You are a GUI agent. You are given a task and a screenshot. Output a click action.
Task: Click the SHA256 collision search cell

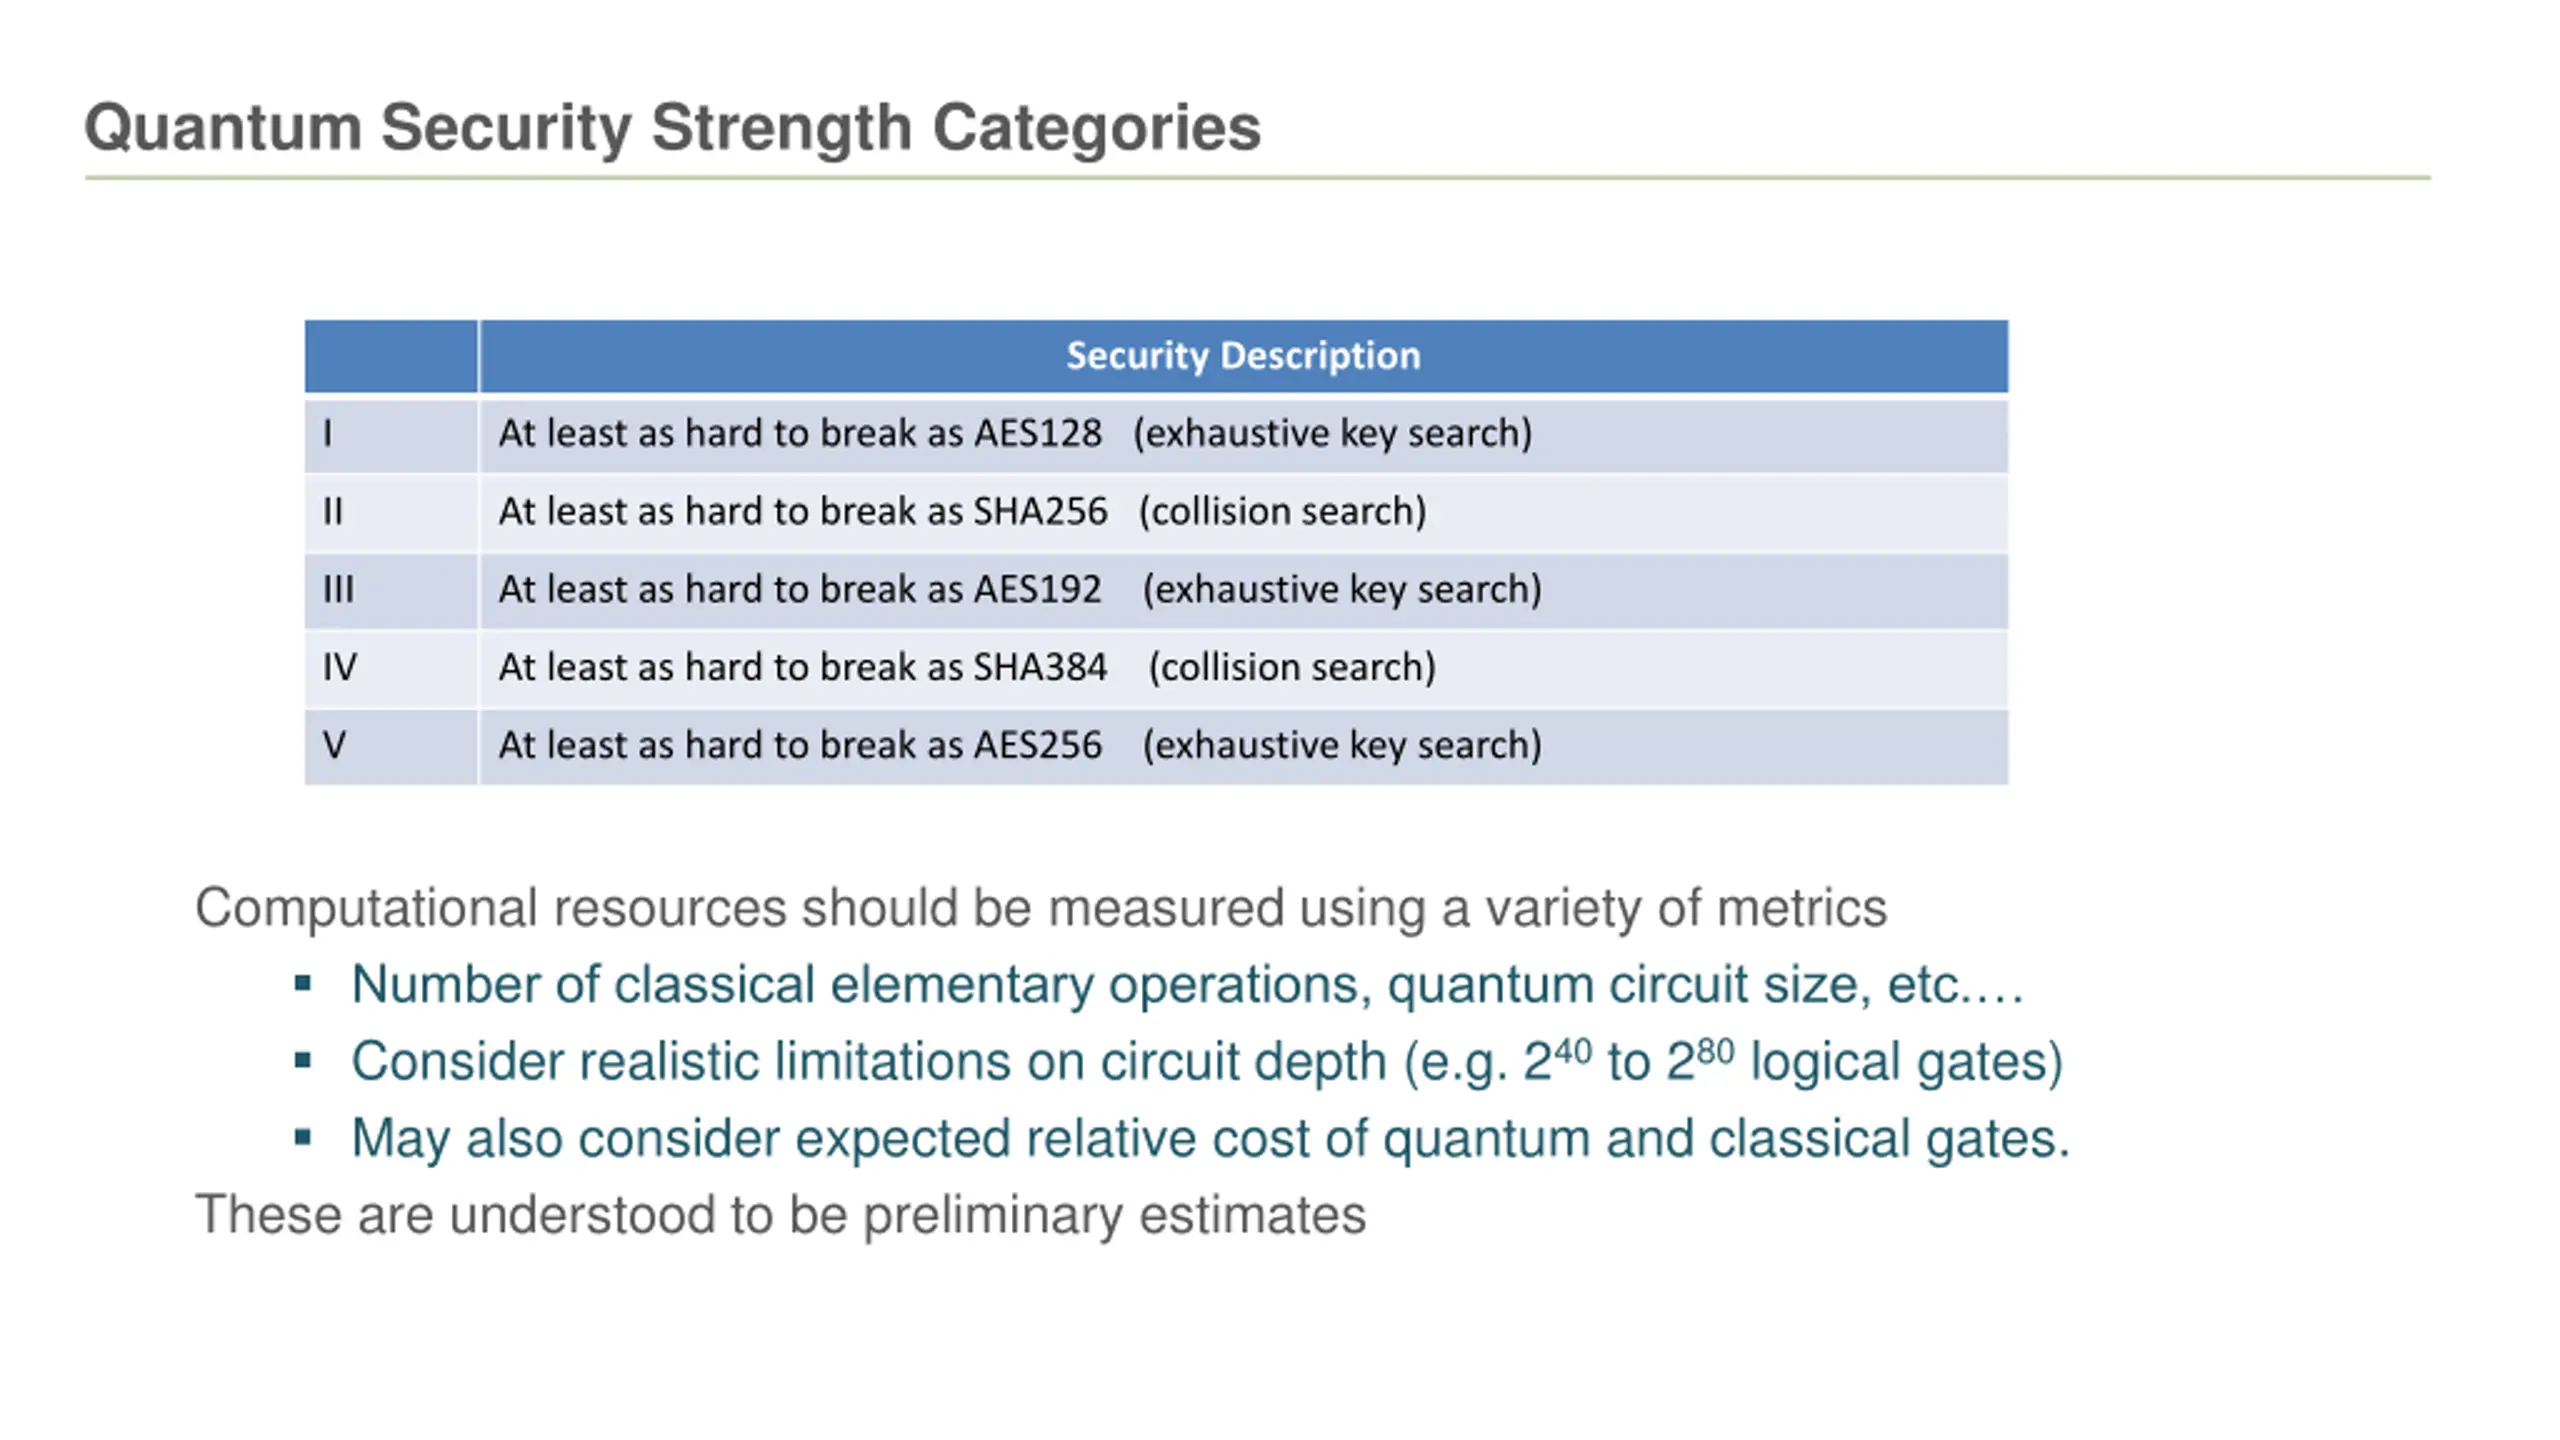(x=1243, y=513)
